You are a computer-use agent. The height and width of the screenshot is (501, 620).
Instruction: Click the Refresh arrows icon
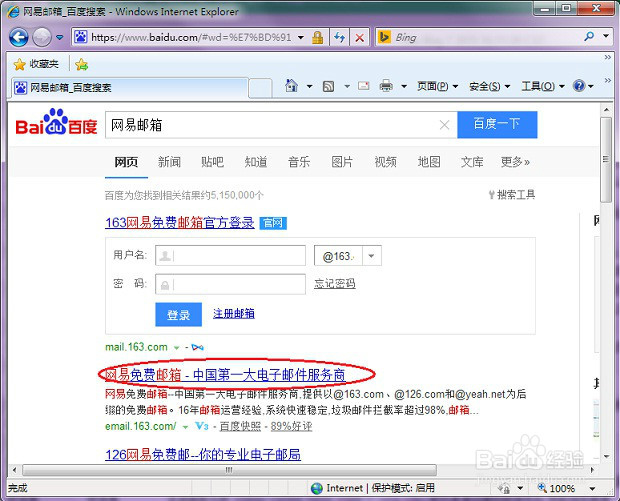[339, 38]
